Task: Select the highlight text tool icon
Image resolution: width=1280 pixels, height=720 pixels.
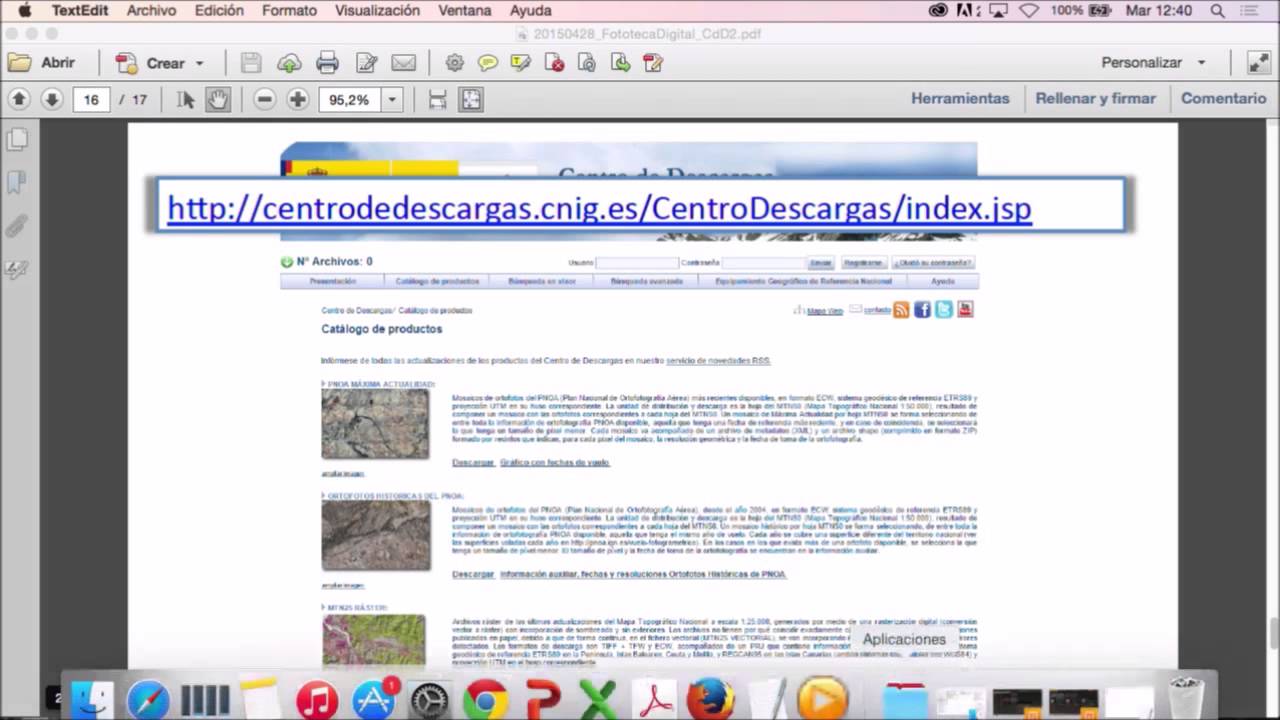Action: coord(520,63)
